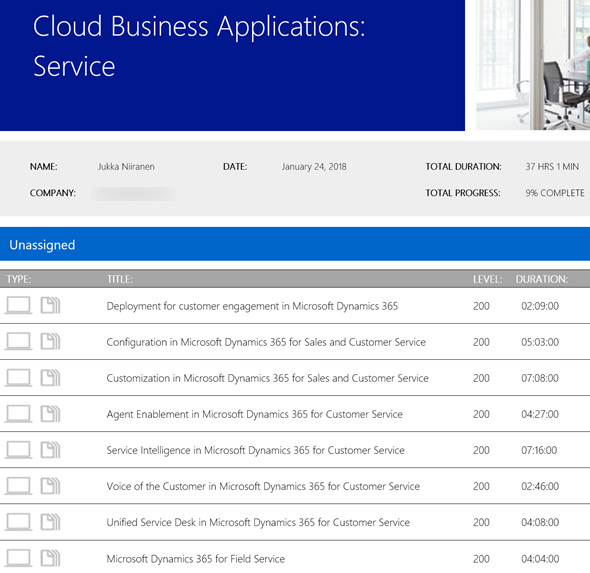Click the LEVEL column header
This screenshot has height=573, width=590.
tap(487, 279)
